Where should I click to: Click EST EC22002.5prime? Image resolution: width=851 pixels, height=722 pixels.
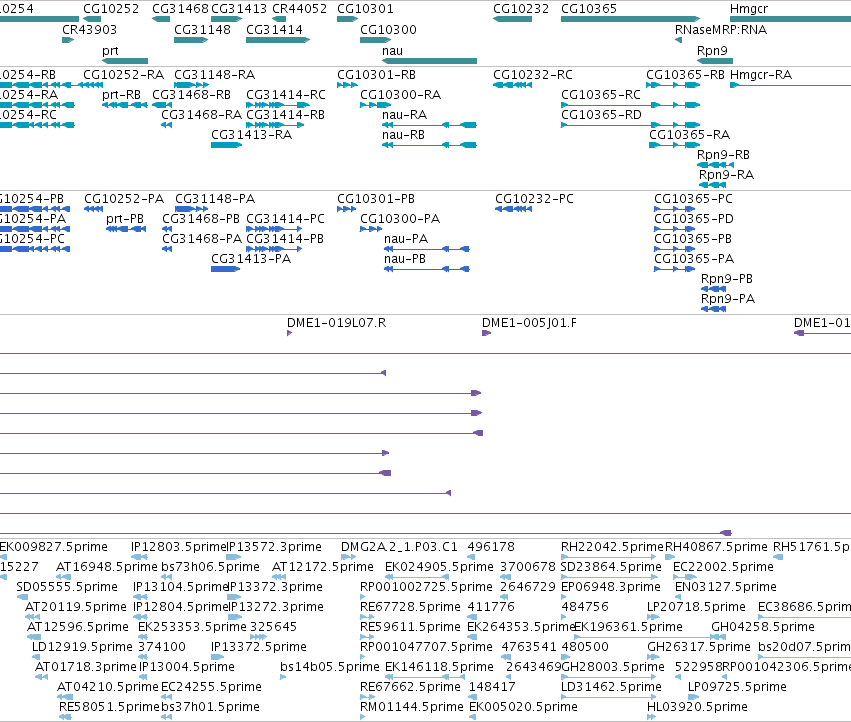pos(685,577)
